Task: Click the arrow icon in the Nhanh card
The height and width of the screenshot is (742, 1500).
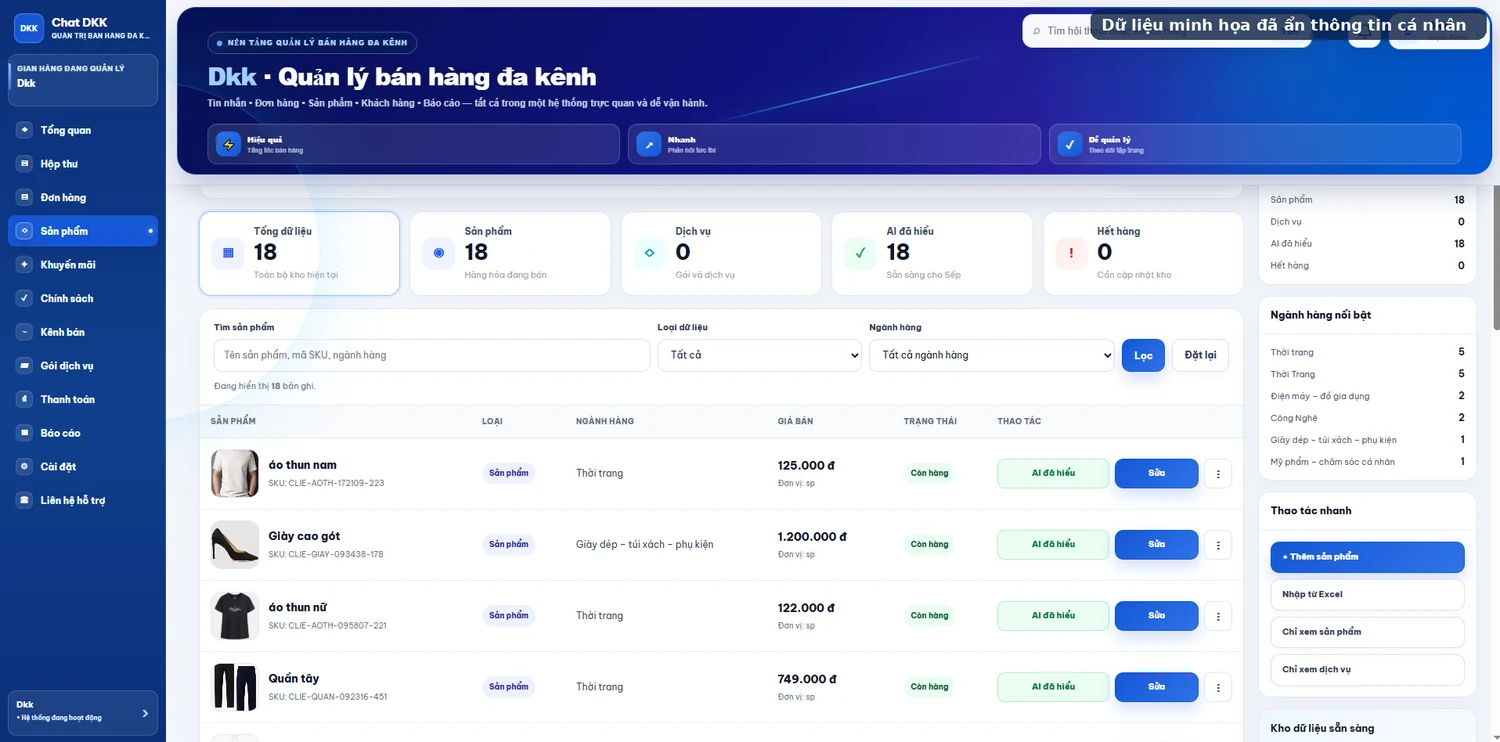Action: [649, 144]
